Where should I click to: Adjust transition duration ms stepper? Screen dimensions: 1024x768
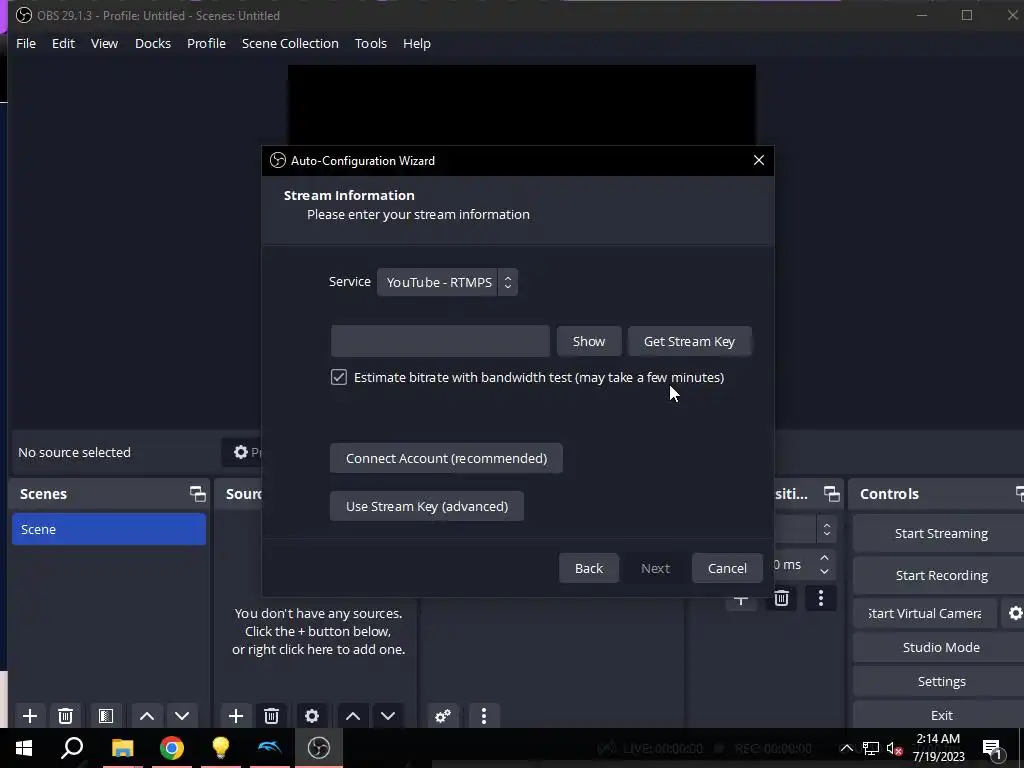tap(824, 565)
